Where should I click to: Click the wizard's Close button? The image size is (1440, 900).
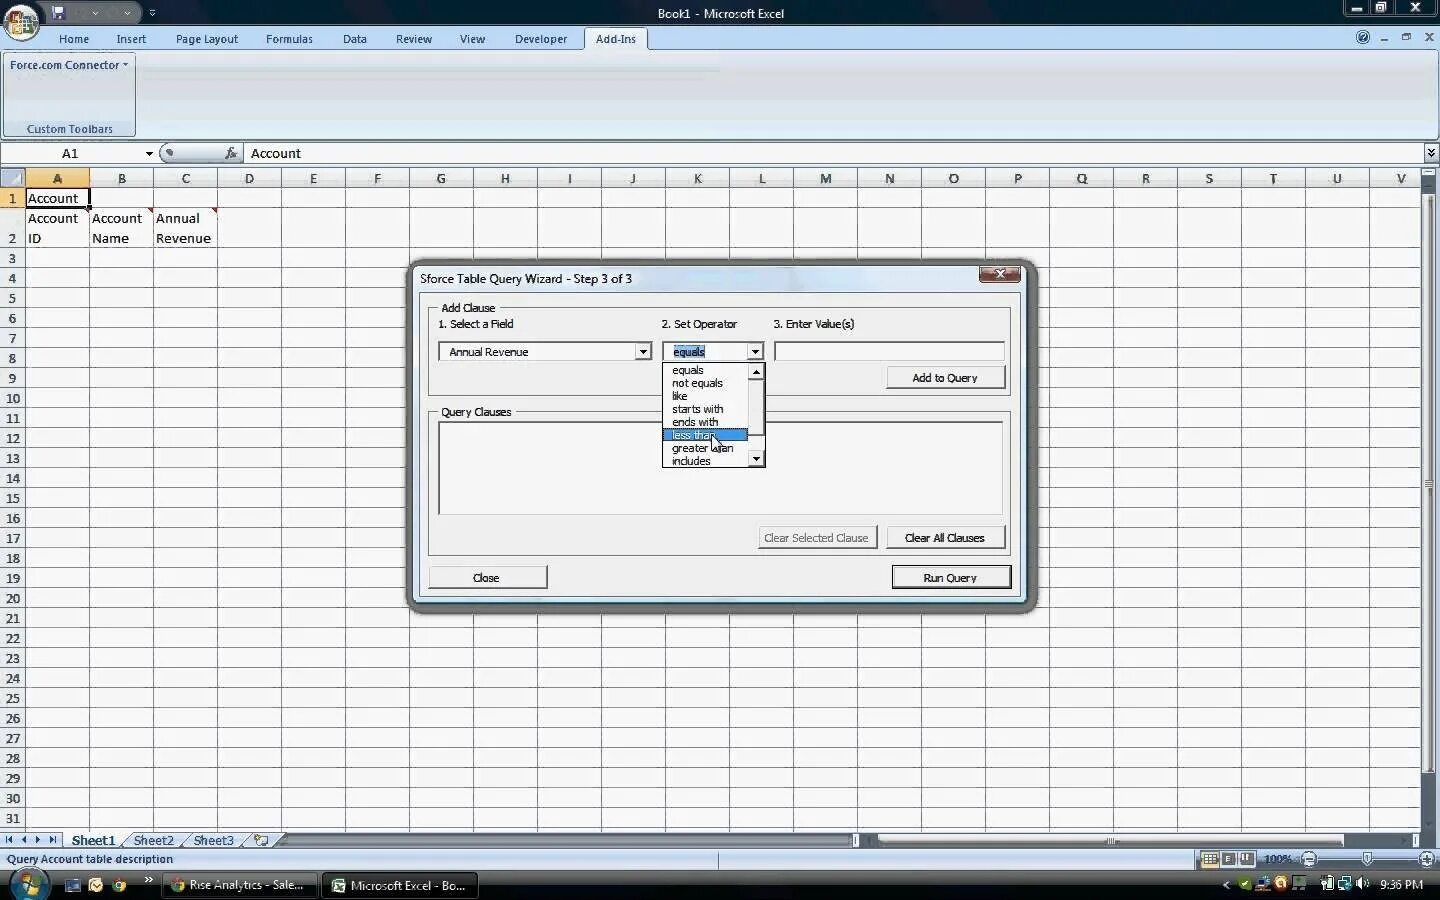click(x=486, y=578)
